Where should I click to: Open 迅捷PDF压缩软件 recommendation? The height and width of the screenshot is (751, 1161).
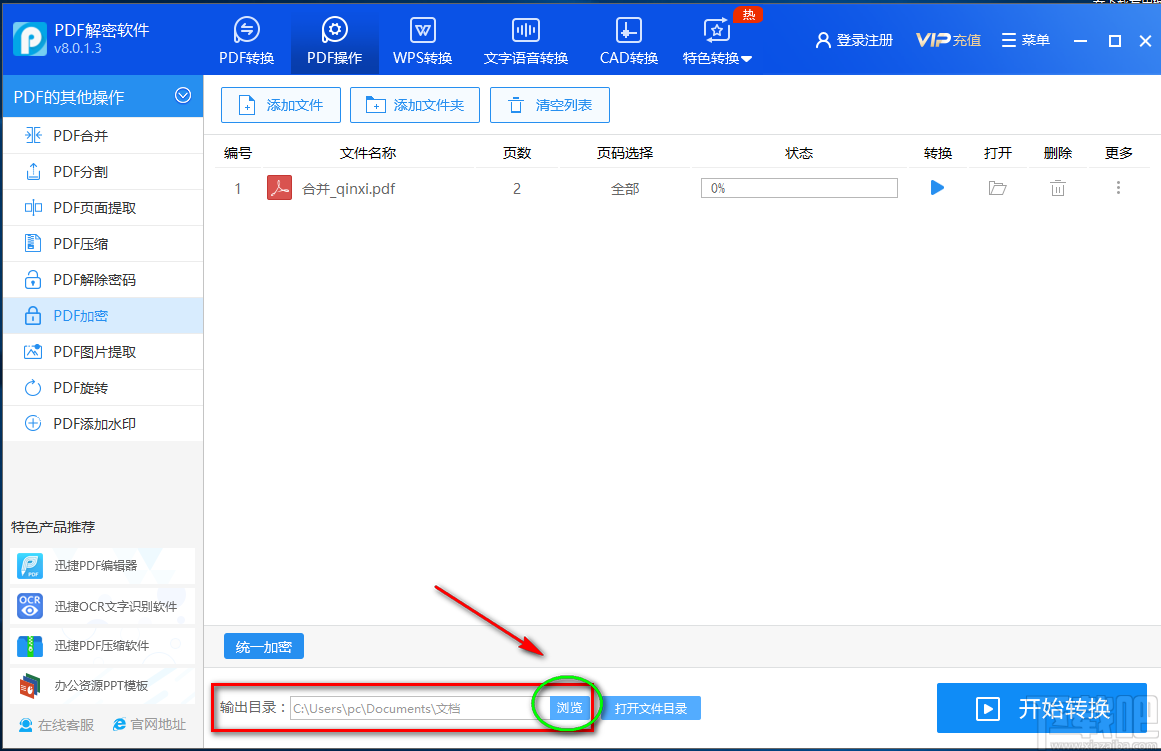point(102,646)
